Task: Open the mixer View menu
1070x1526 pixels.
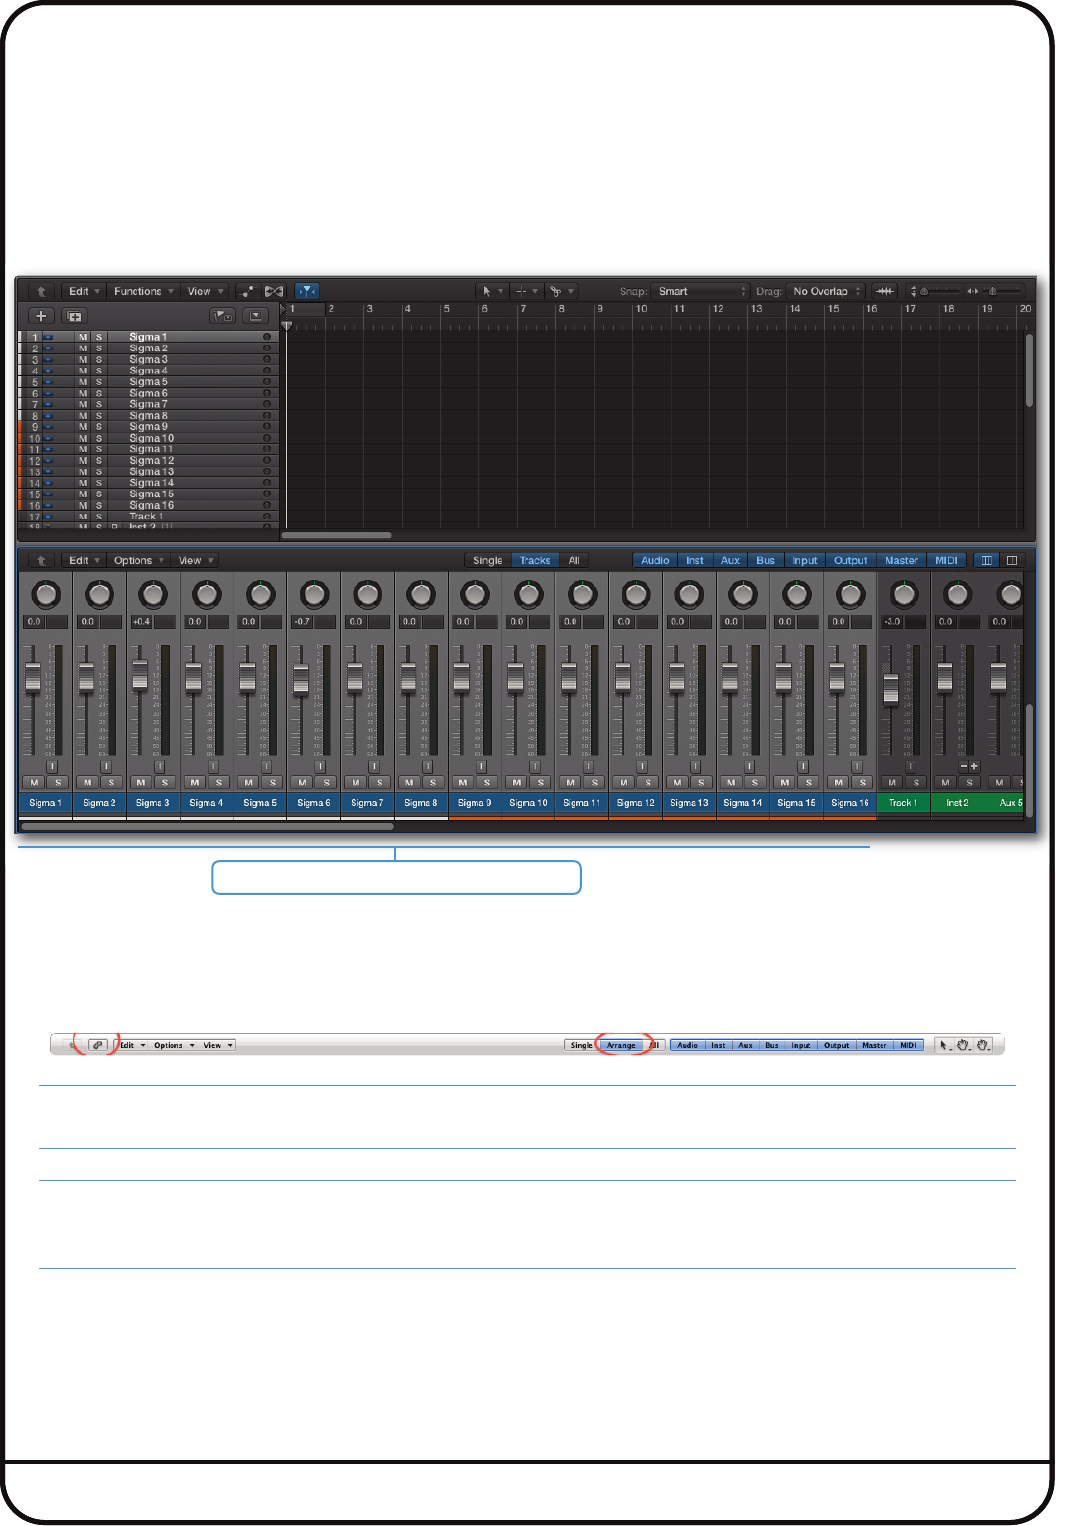Action: click(x=196, y=560)
